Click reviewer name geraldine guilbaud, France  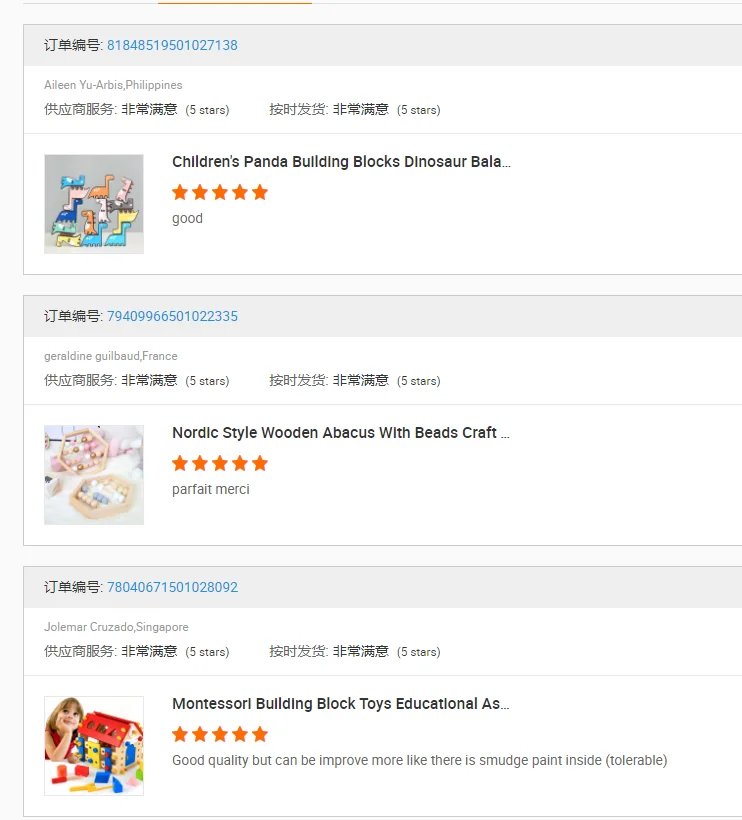point(111,356)
